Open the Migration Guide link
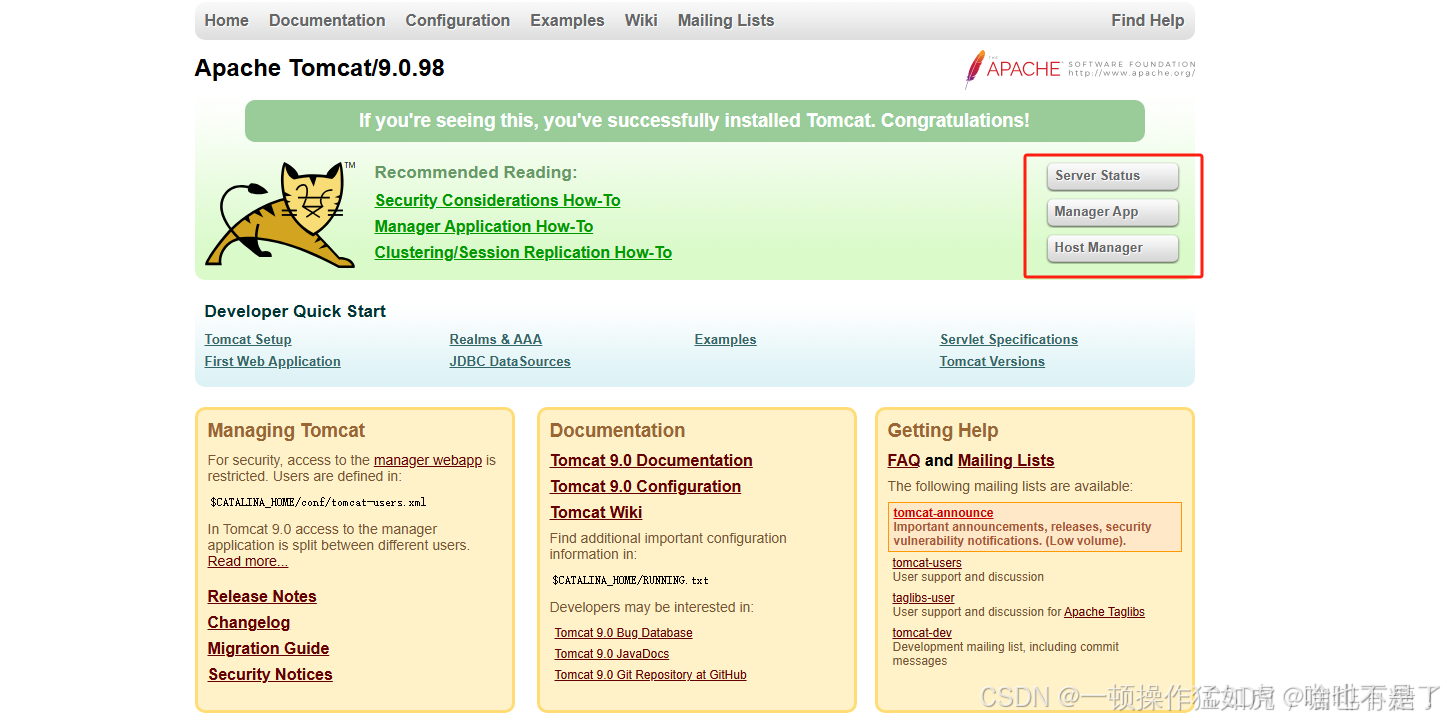The height and width of the screenshot is (723, 1447). [268, 648]
